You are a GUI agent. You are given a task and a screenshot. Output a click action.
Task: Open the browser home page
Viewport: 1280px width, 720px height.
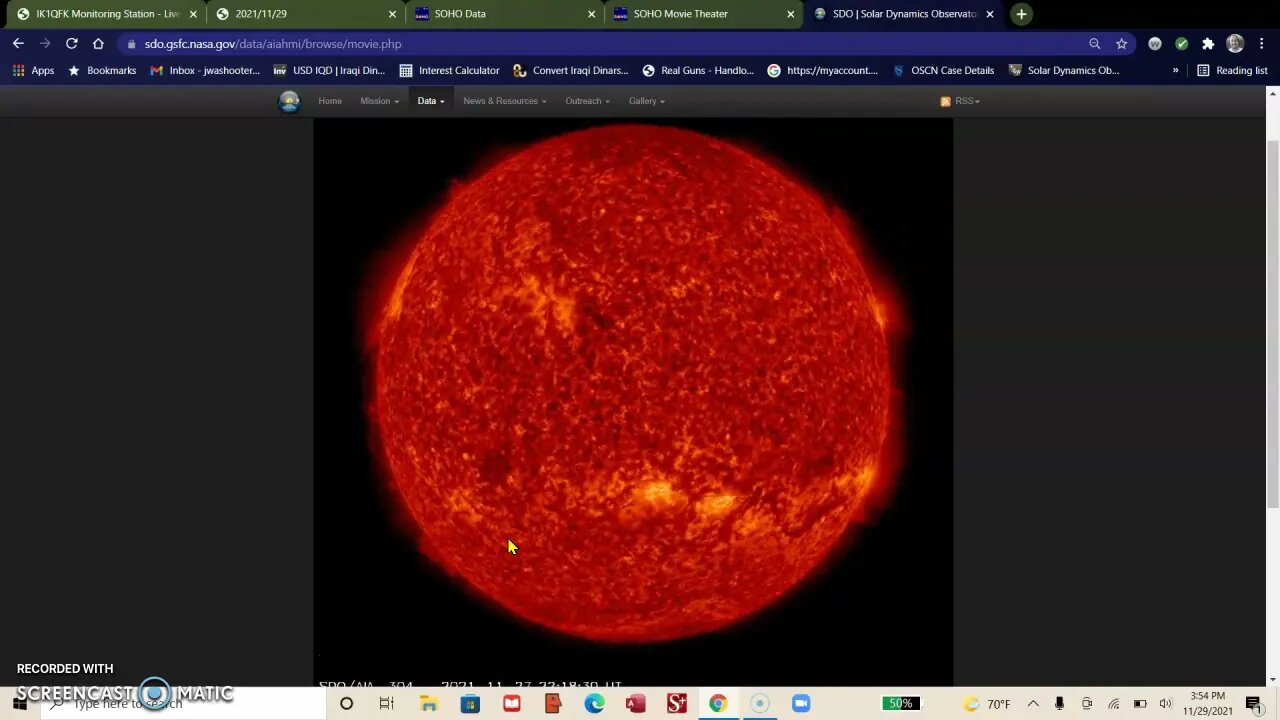(x=98, y=44)
